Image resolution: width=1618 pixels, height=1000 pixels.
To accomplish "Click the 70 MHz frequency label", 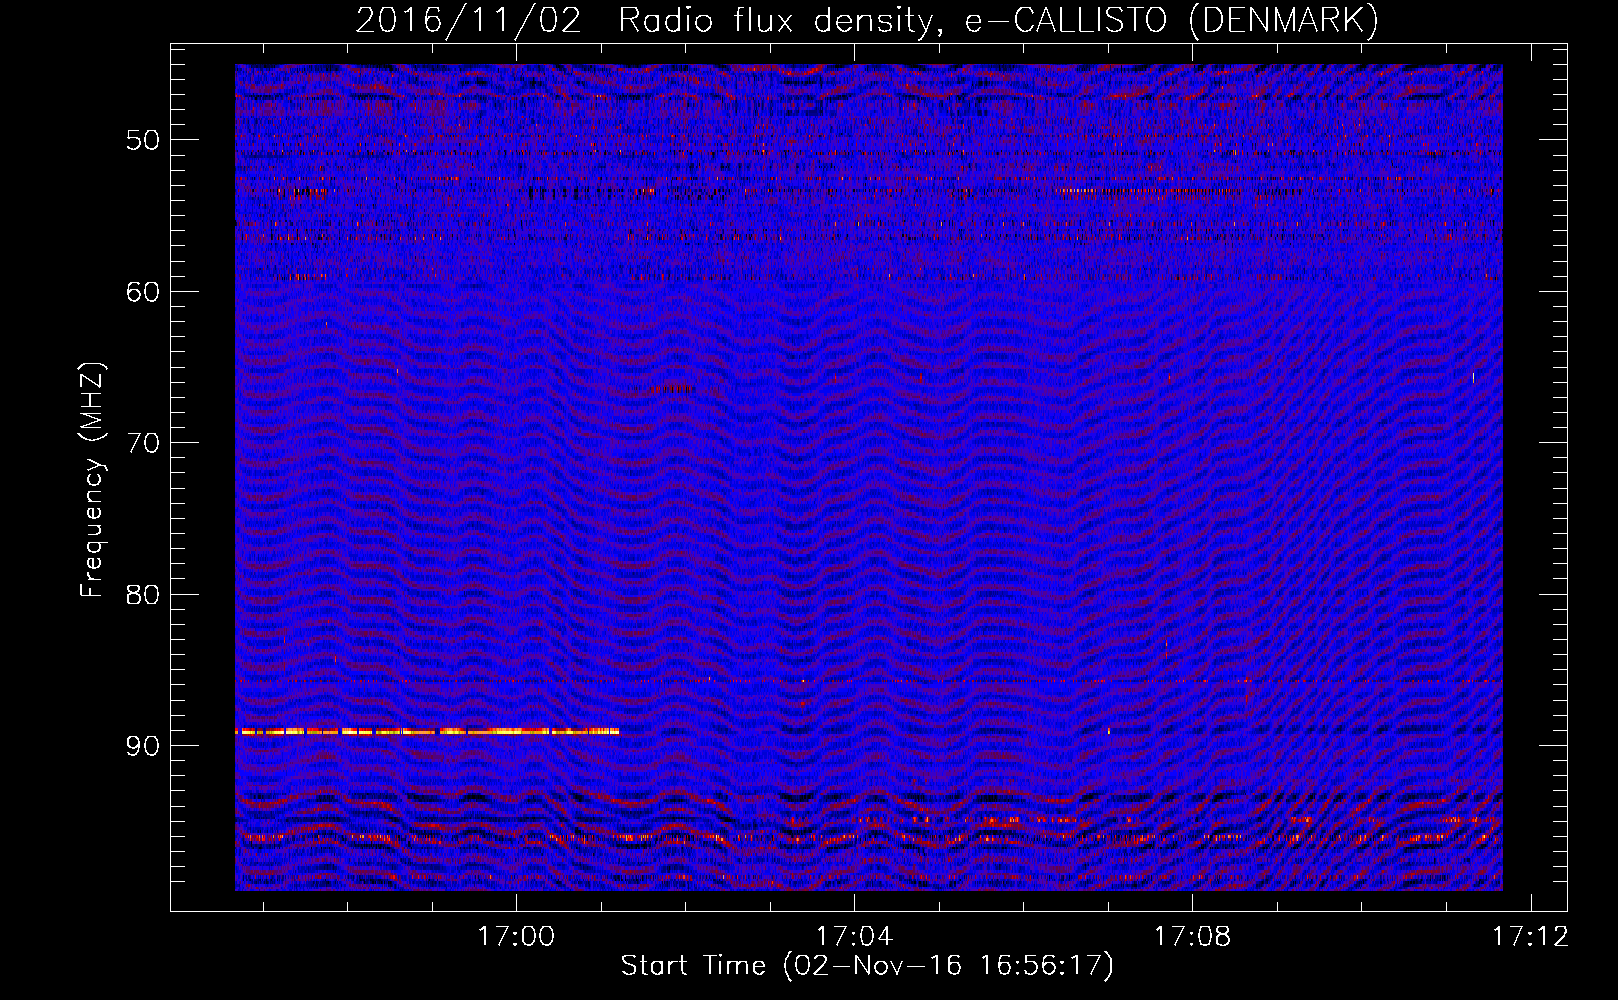I will (143, 443).
